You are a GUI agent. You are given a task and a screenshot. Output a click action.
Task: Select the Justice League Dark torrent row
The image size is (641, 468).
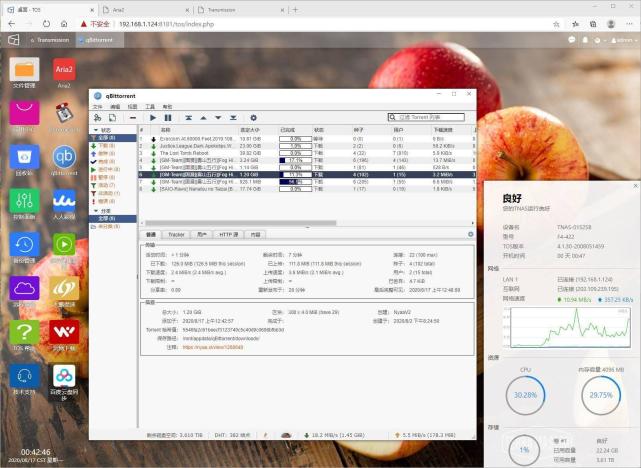point(307,146)
